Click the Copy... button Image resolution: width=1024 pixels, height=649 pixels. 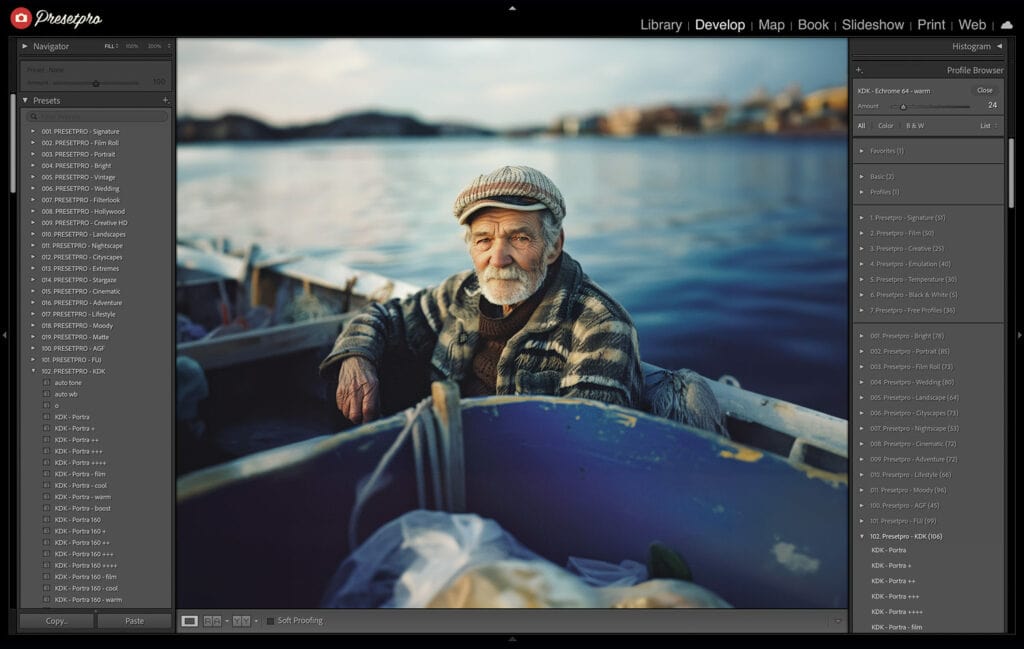[57, 621]
